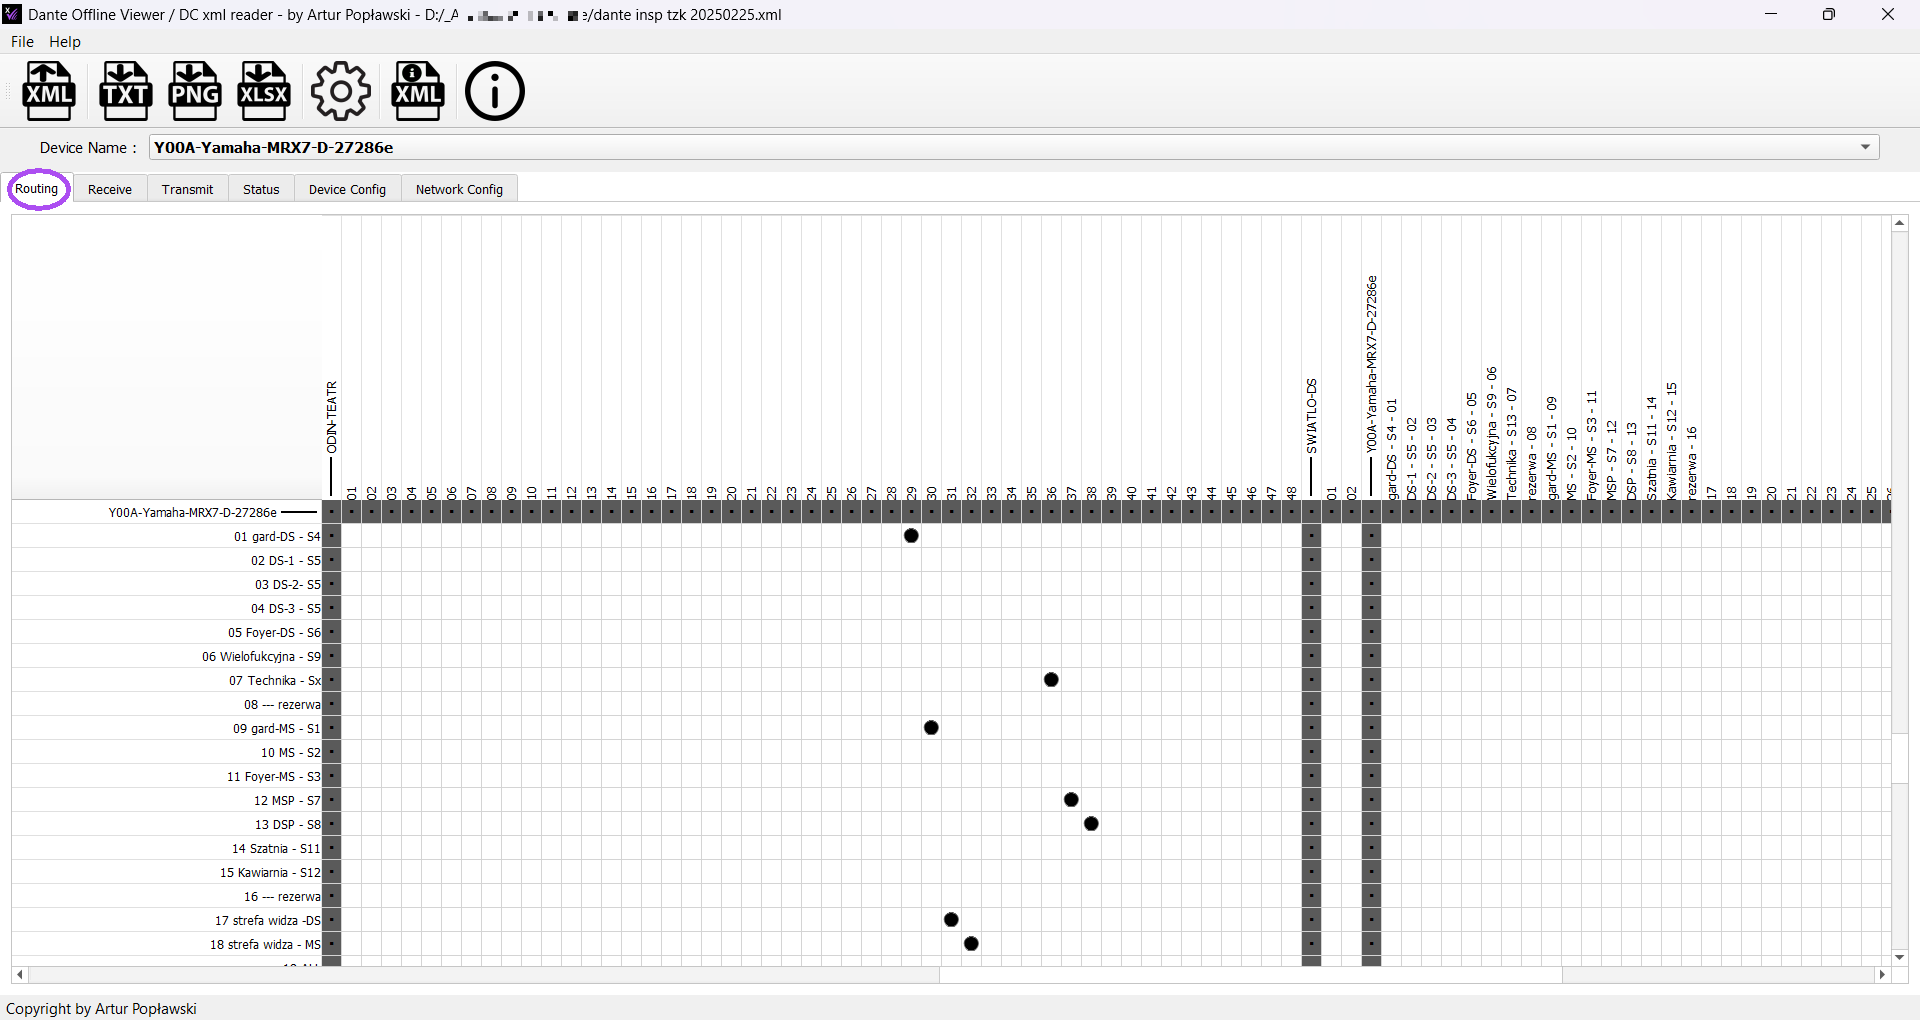
Task: Switch to the Transmit tab
Action: [187, 189]
